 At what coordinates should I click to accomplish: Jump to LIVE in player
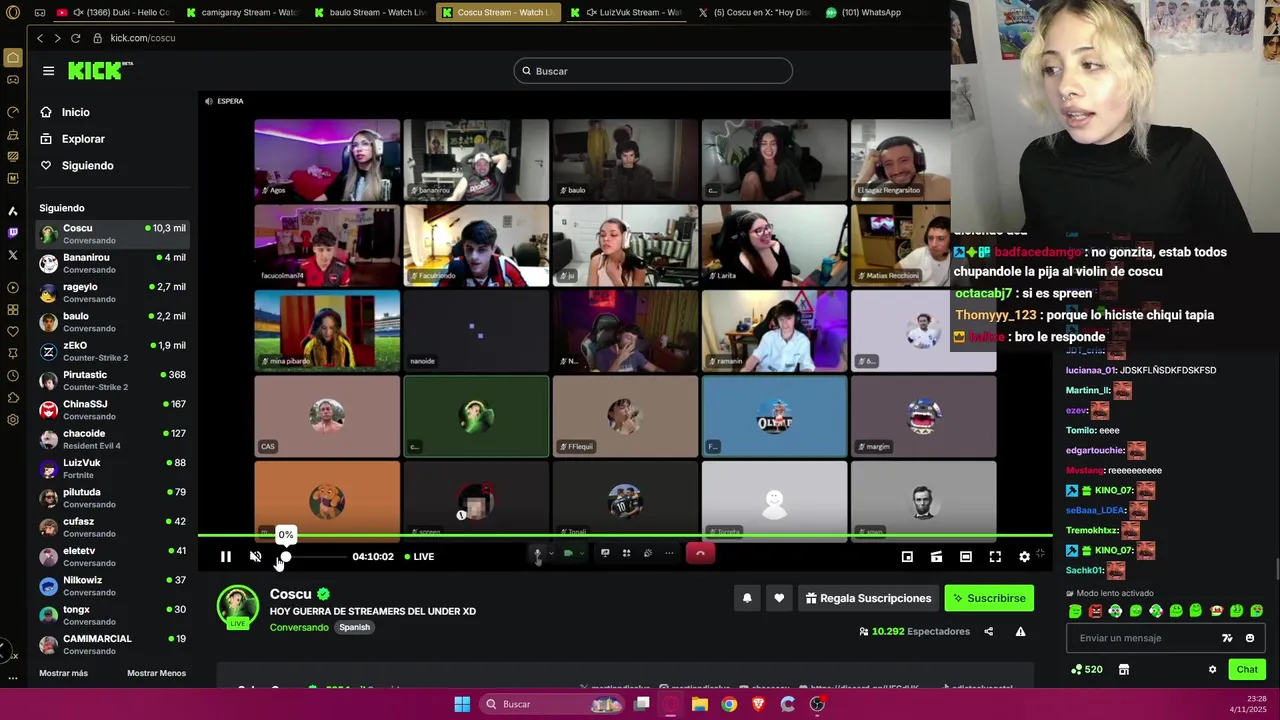(x=419, y=557)
